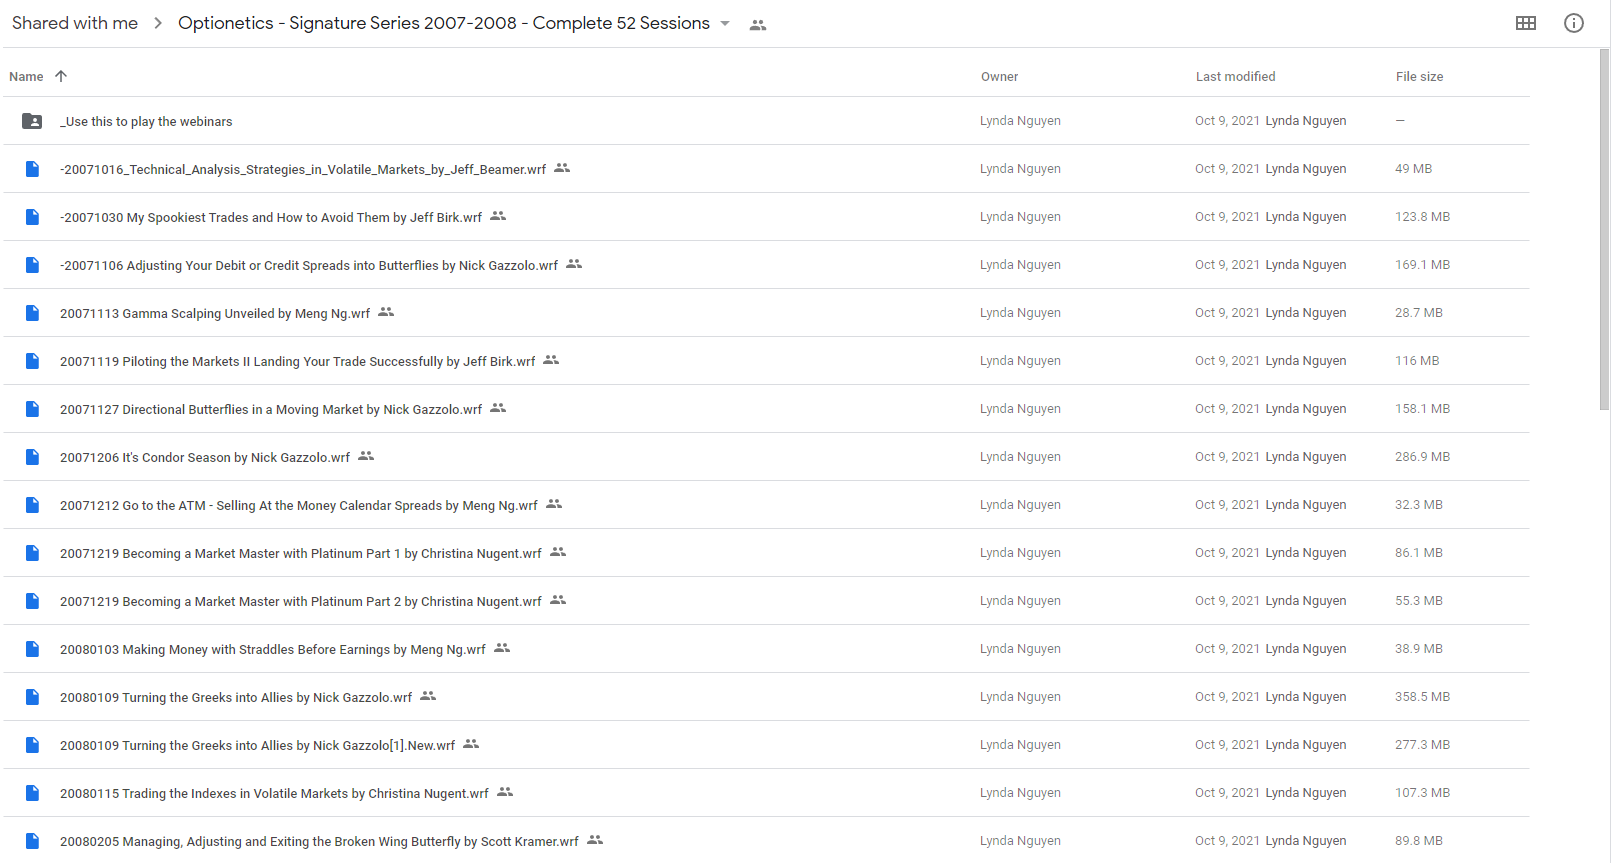Select '20071127 Directional Butterflies' file name

[x=271, y=410]
